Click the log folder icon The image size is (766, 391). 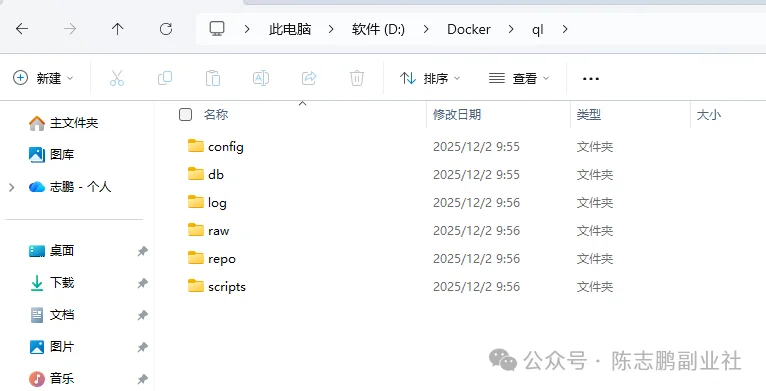tap(195, 201)
